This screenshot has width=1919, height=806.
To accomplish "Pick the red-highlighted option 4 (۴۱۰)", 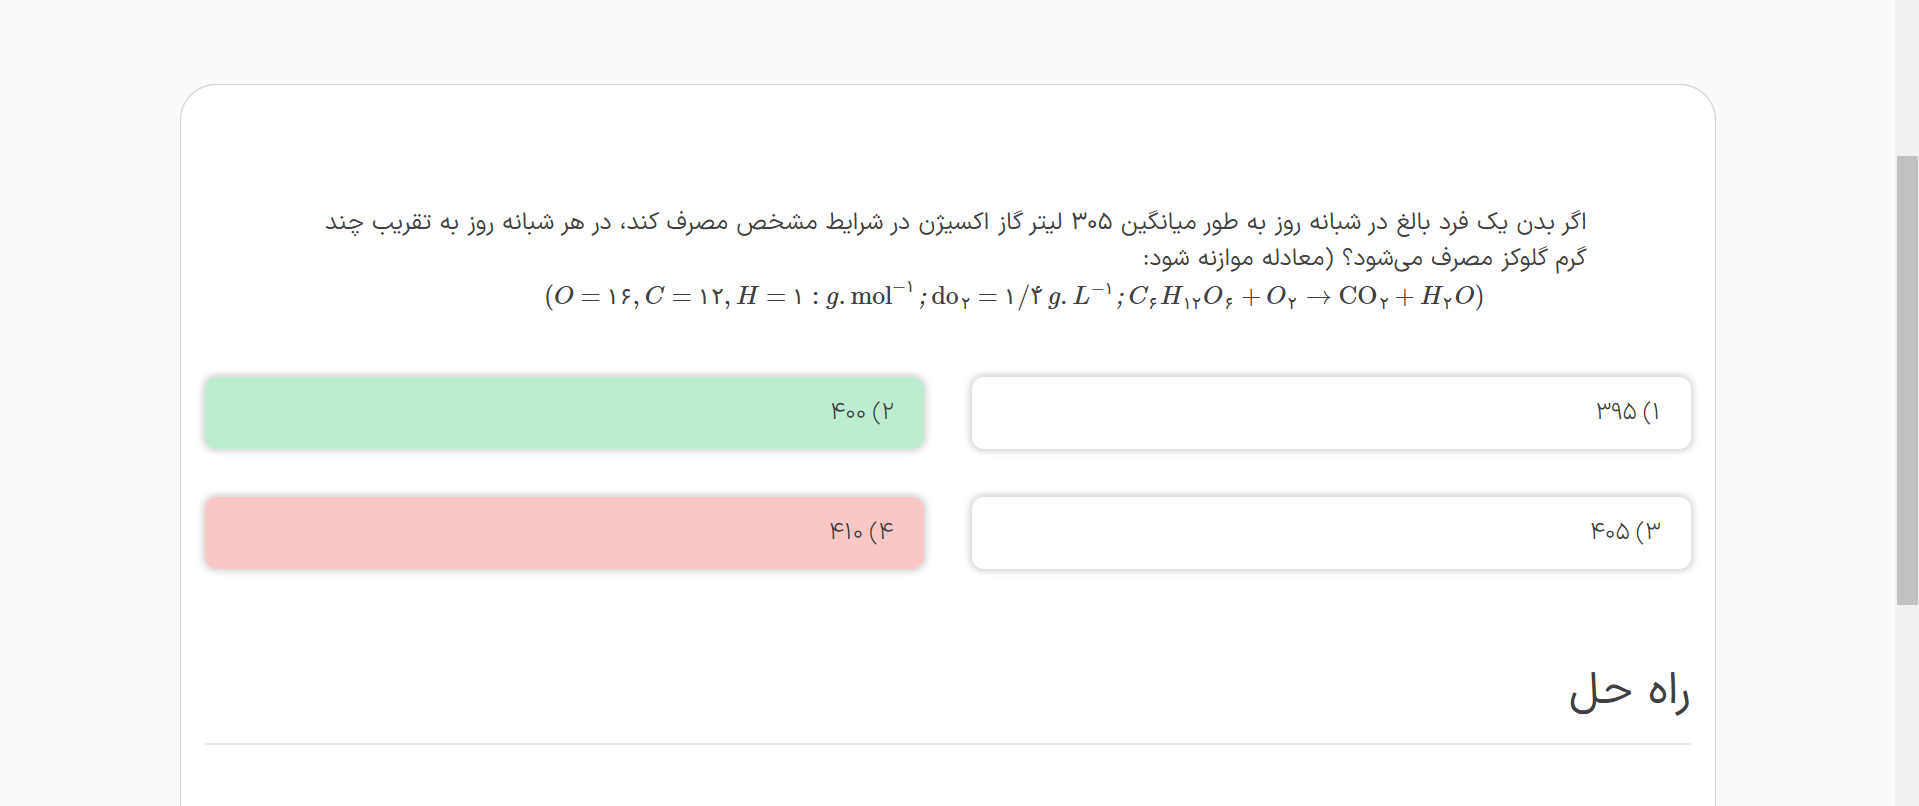I will pos(565,533).
